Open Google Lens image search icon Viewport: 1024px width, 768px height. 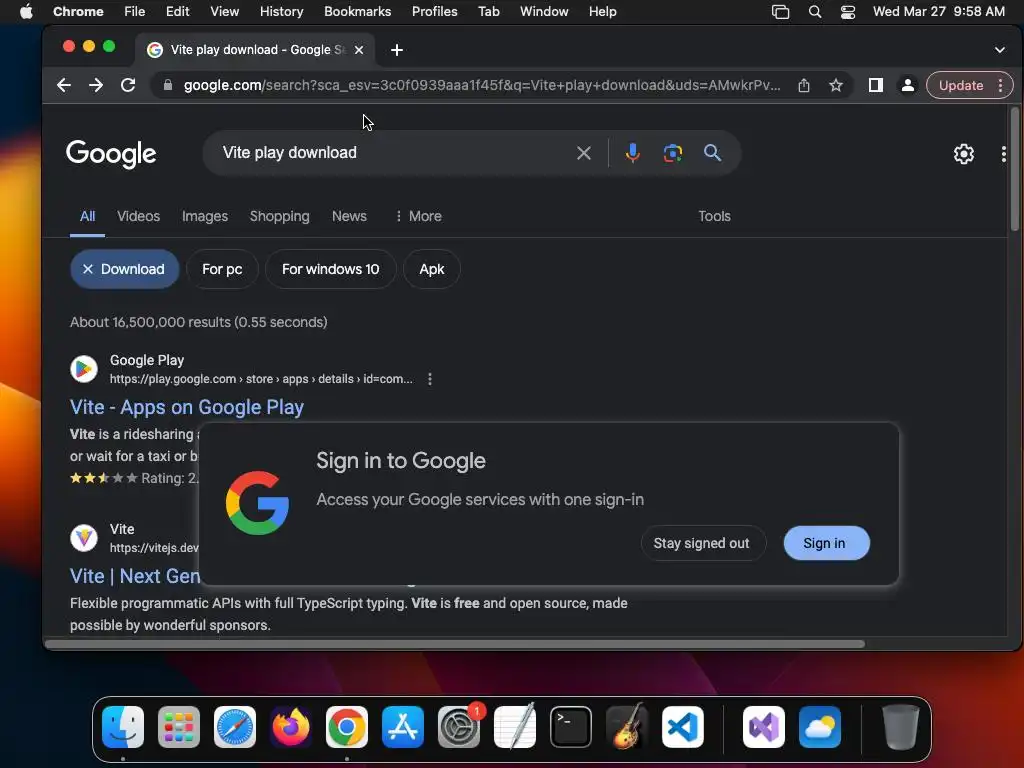(x=673, y=153)
